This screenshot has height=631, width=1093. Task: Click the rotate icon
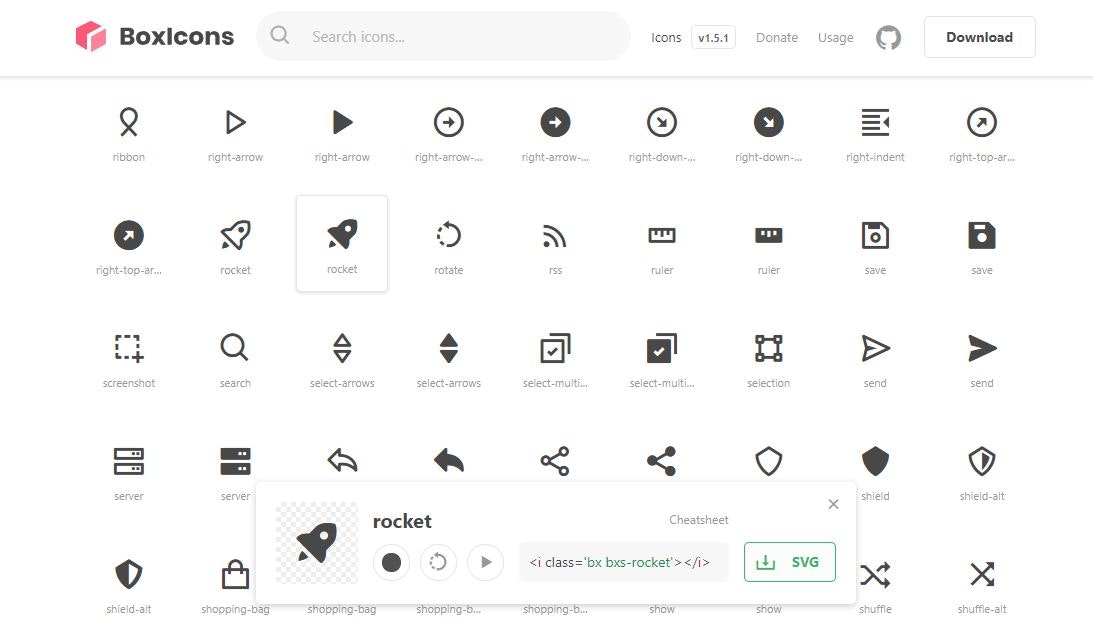(448, 234)
